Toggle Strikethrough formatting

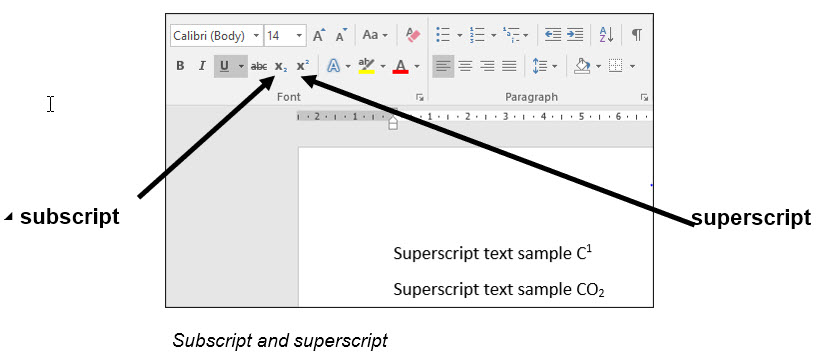(x=259, y=66)
